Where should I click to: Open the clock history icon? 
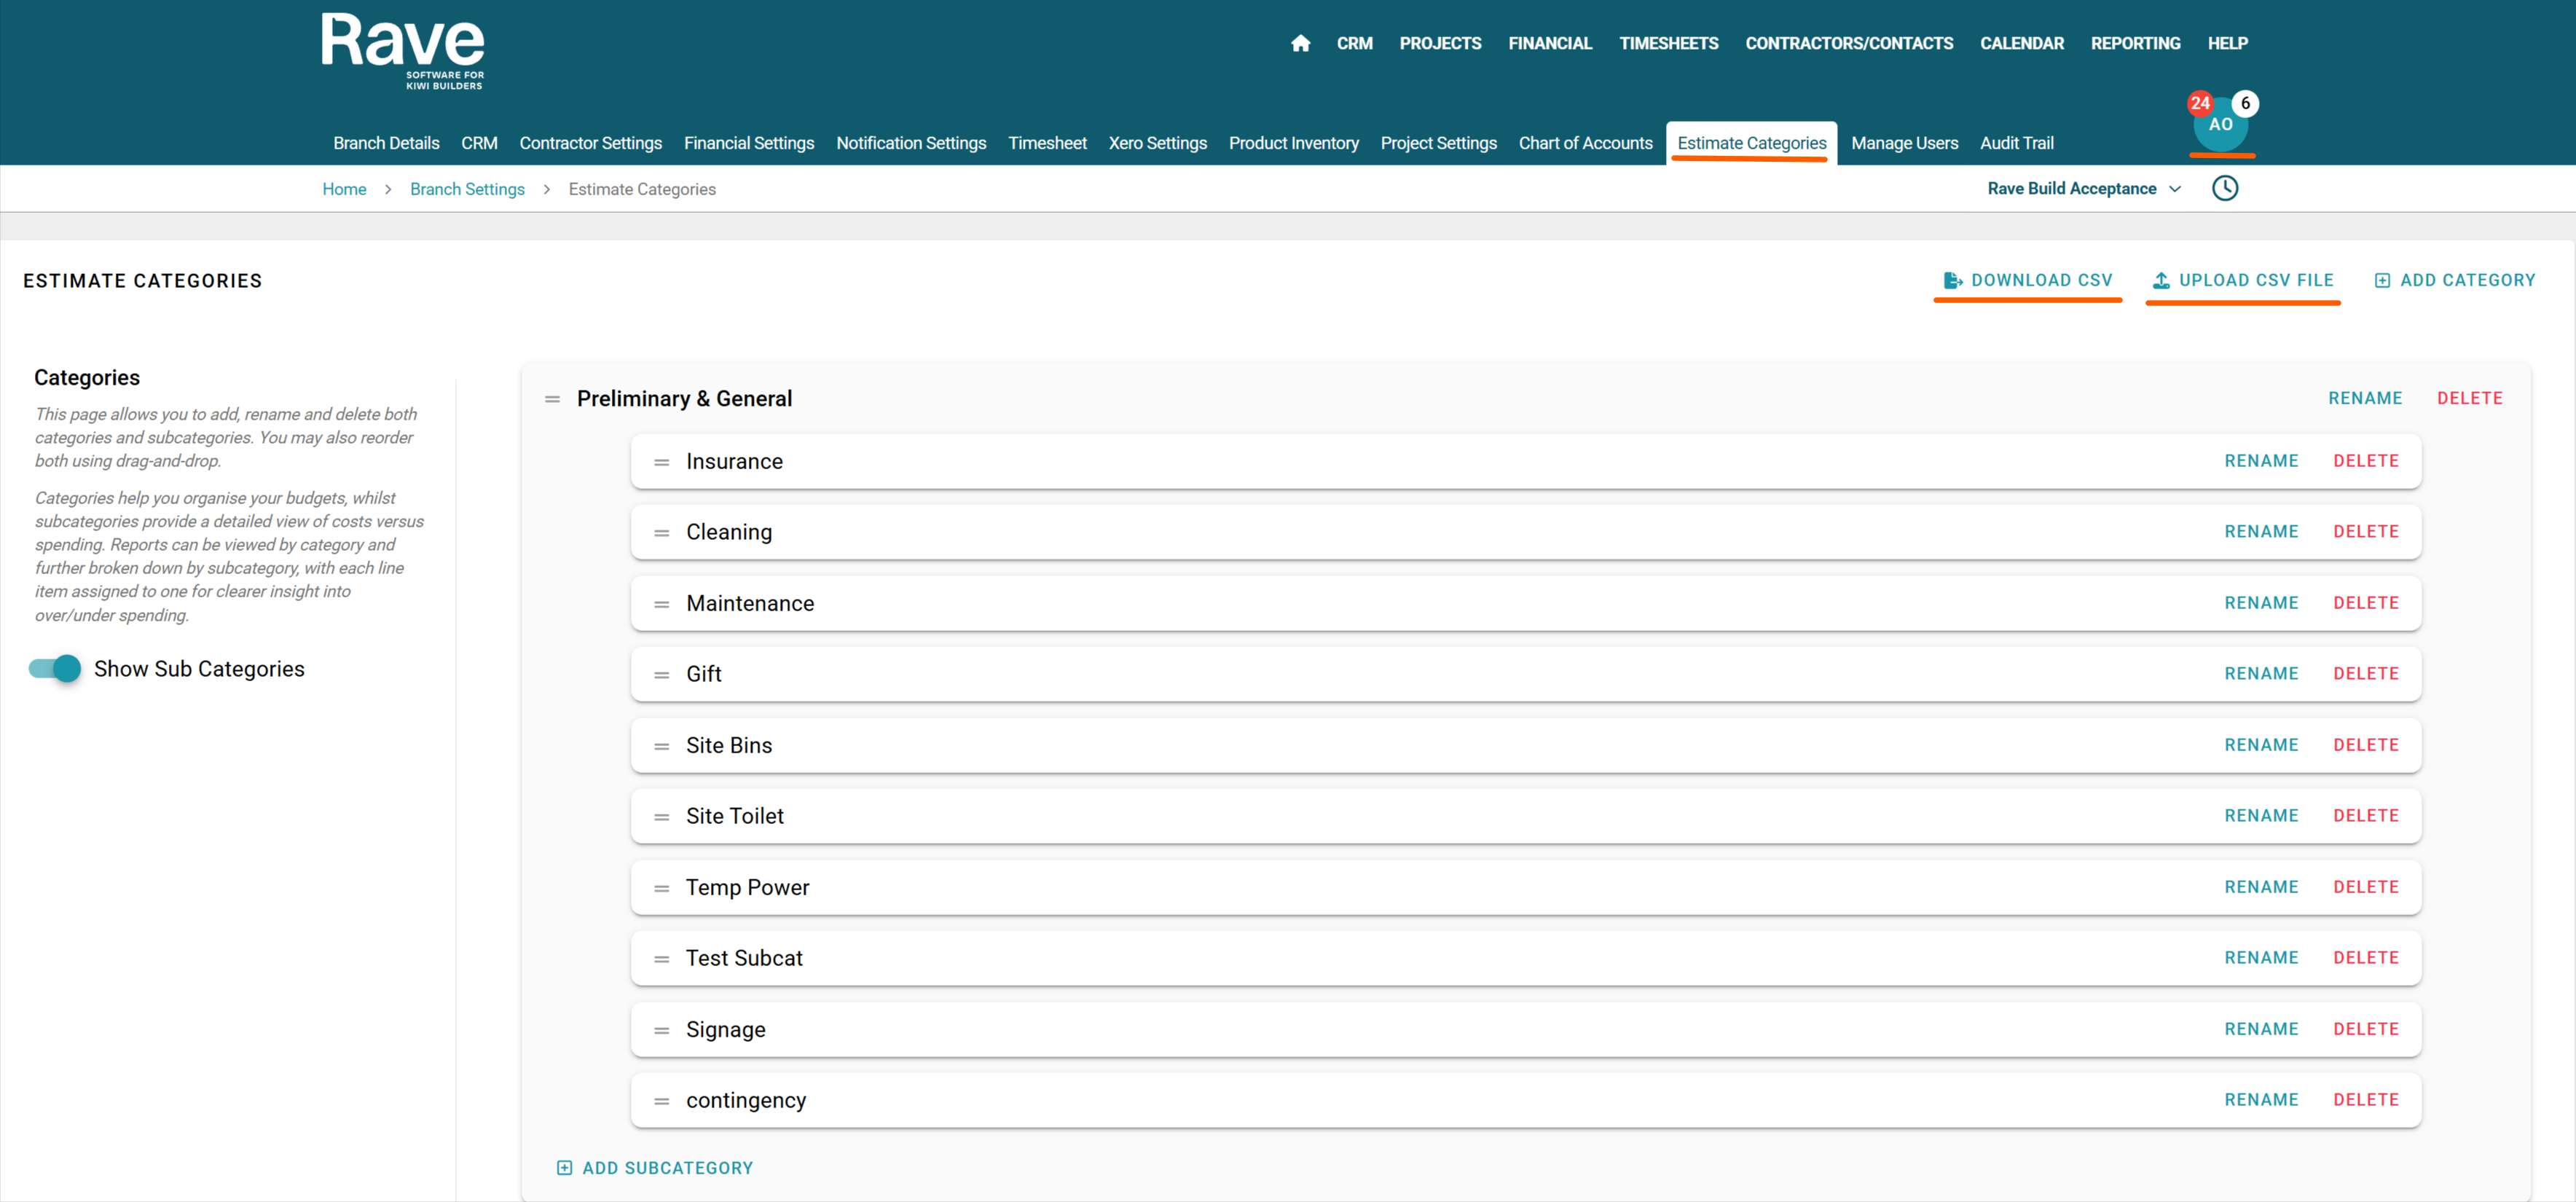coord(2224,188)
